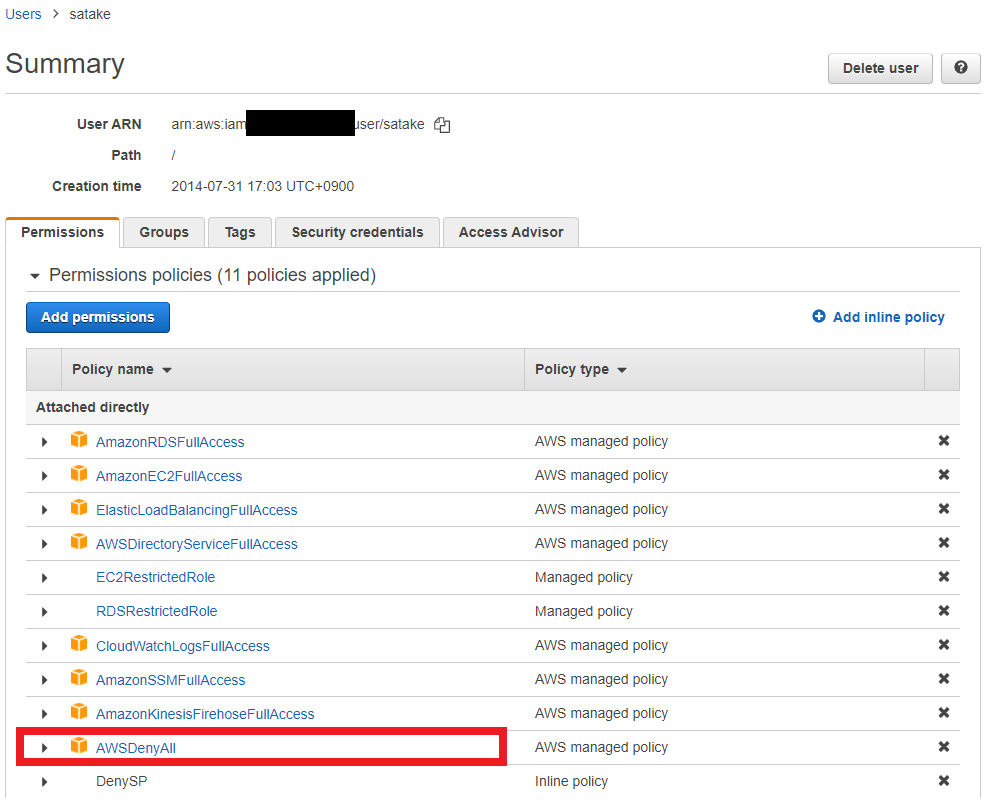Click the 'Inline policy' type cell
985x802 pixels.
[x=572, y=781]
